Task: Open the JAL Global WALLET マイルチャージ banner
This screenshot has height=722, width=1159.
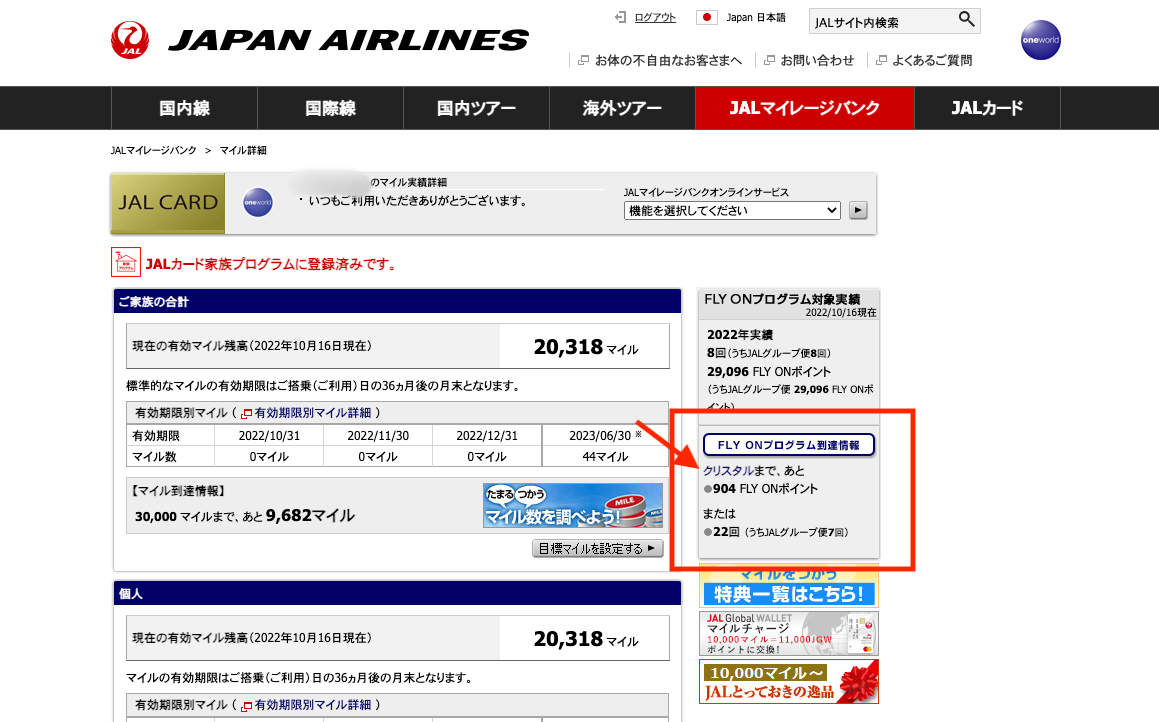Action: (x=788, y=633)
